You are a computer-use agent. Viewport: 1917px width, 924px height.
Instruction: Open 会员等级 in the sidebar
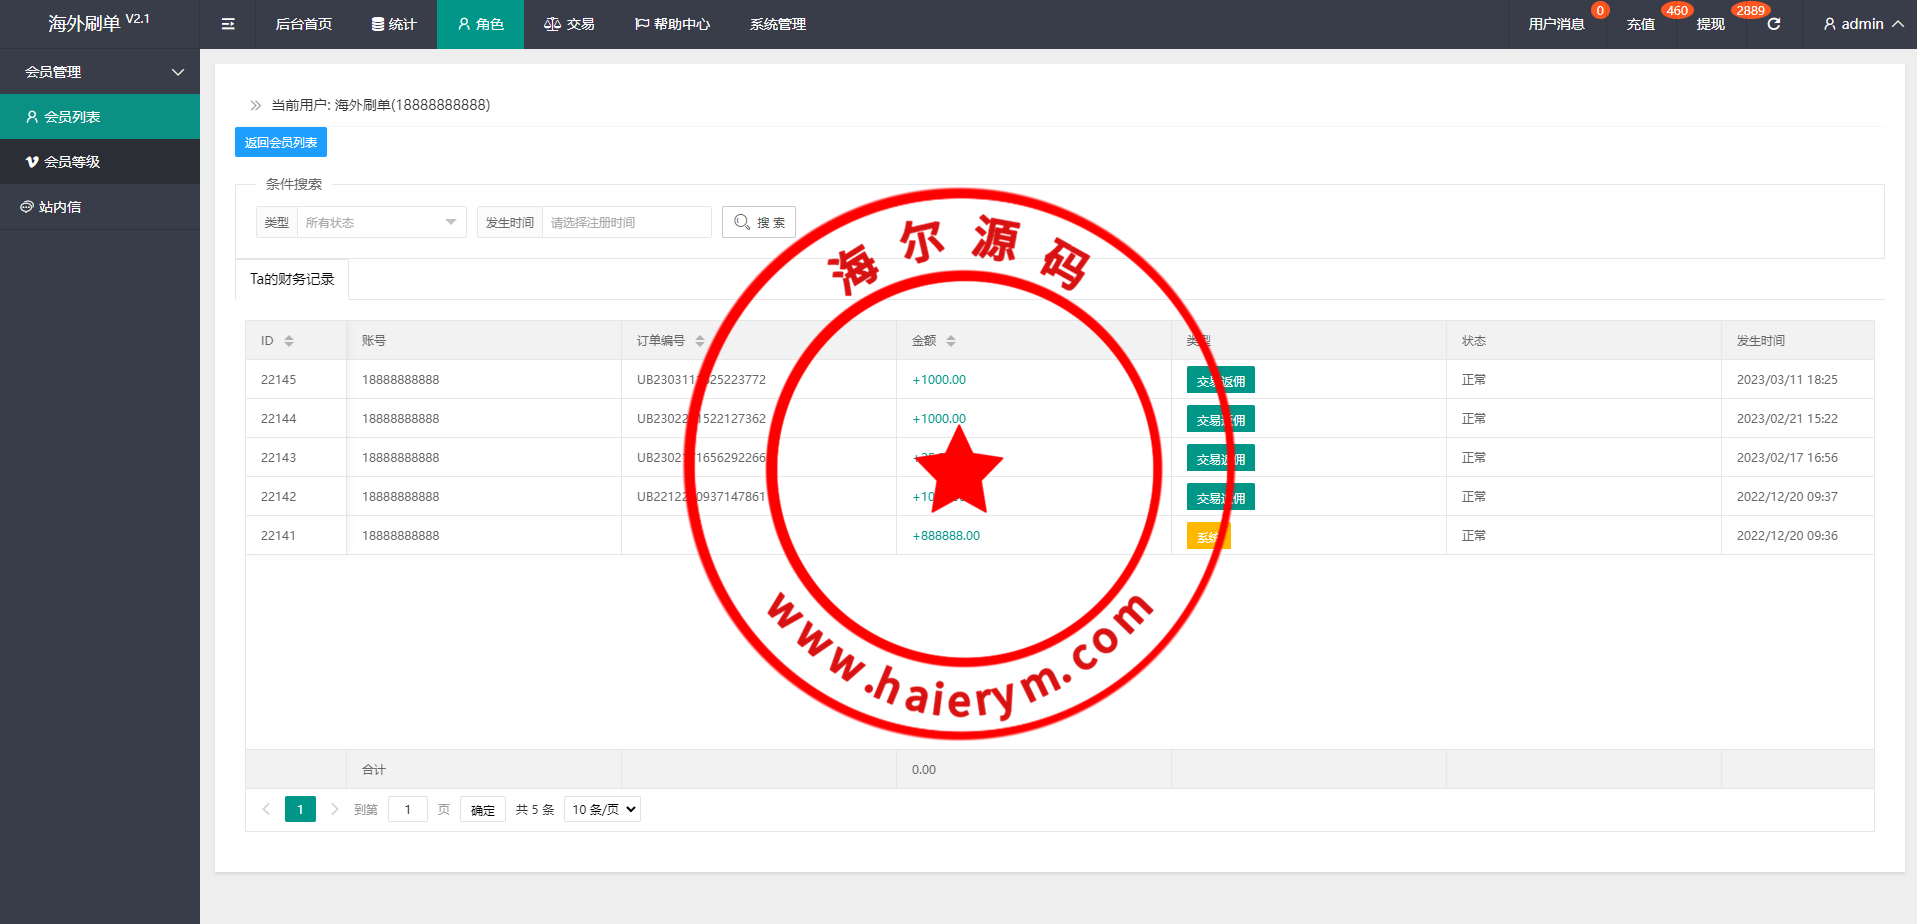(100, 162)
